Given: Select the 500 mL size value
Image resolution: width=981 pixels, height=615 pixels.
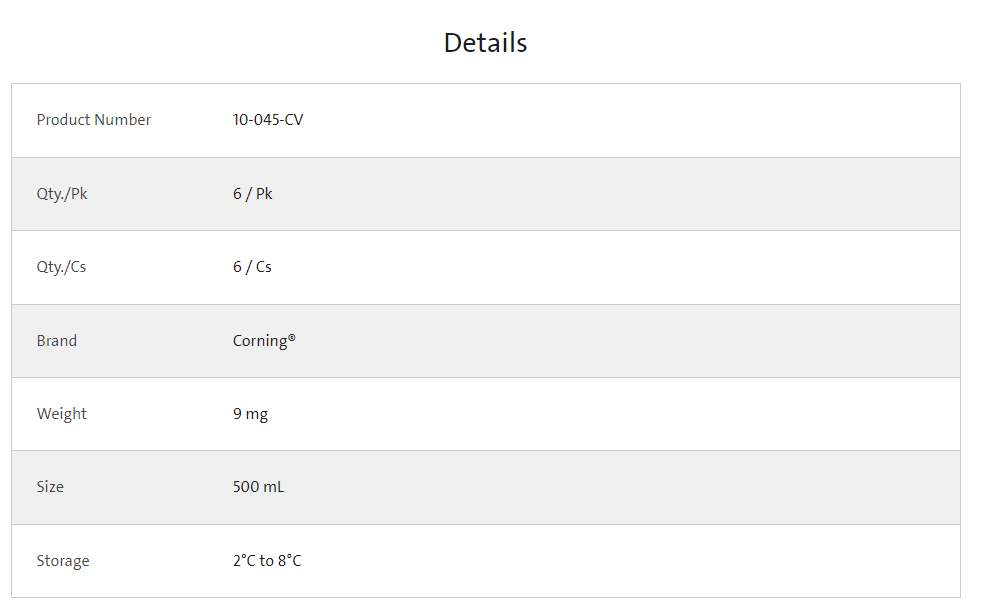Looking at the screenshot, I should (x=258, y=487).
